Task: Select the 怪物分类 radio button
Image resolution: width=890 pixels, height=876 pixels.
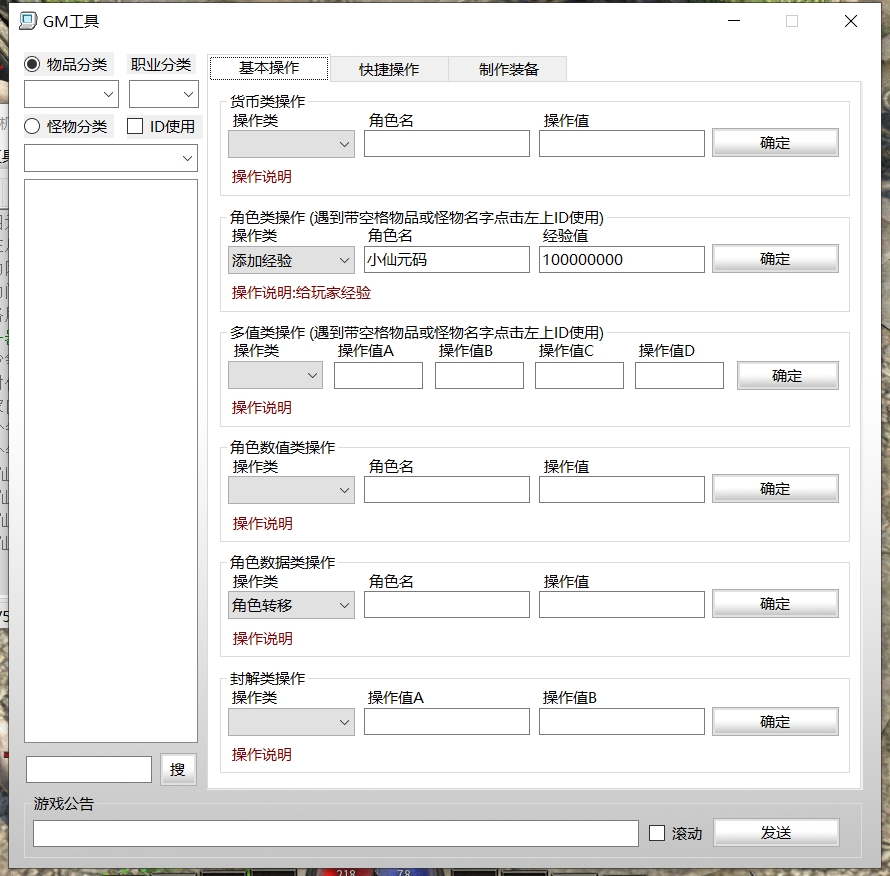Action: click(32, 126)
